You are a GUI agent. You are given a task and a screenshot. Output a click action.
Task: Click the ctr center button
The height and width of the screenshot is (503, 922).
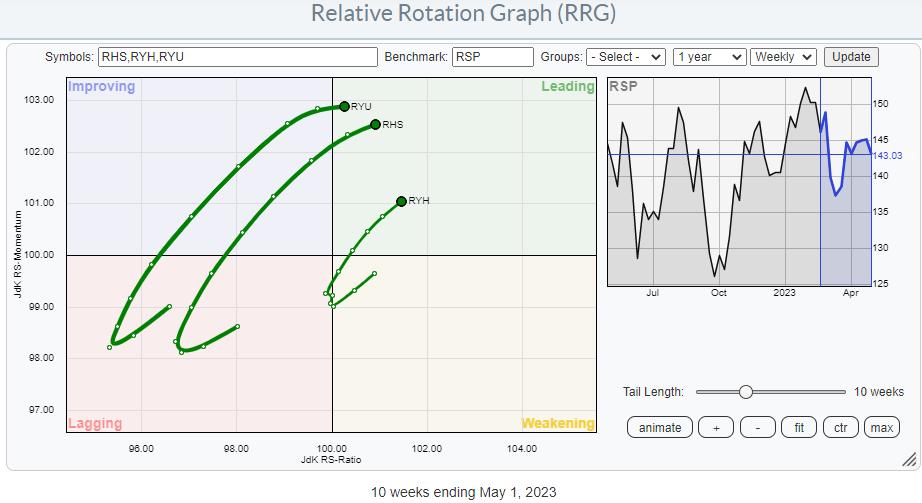(x=840, y=427)
